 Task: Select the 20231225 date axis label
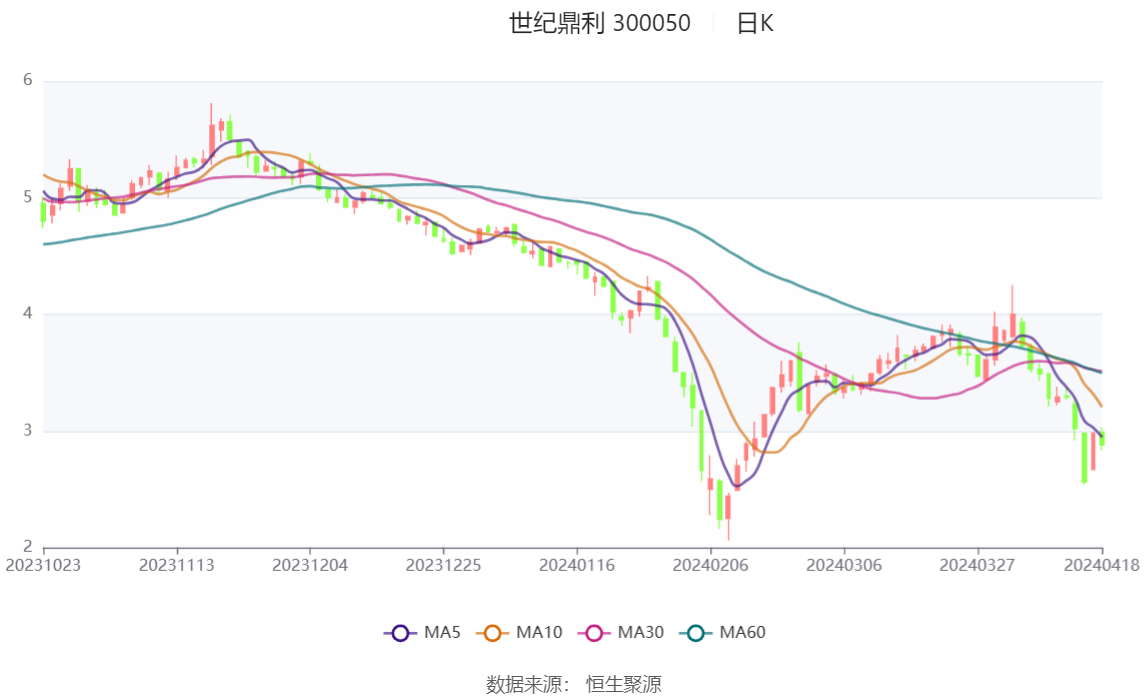(x=444, y=566)
